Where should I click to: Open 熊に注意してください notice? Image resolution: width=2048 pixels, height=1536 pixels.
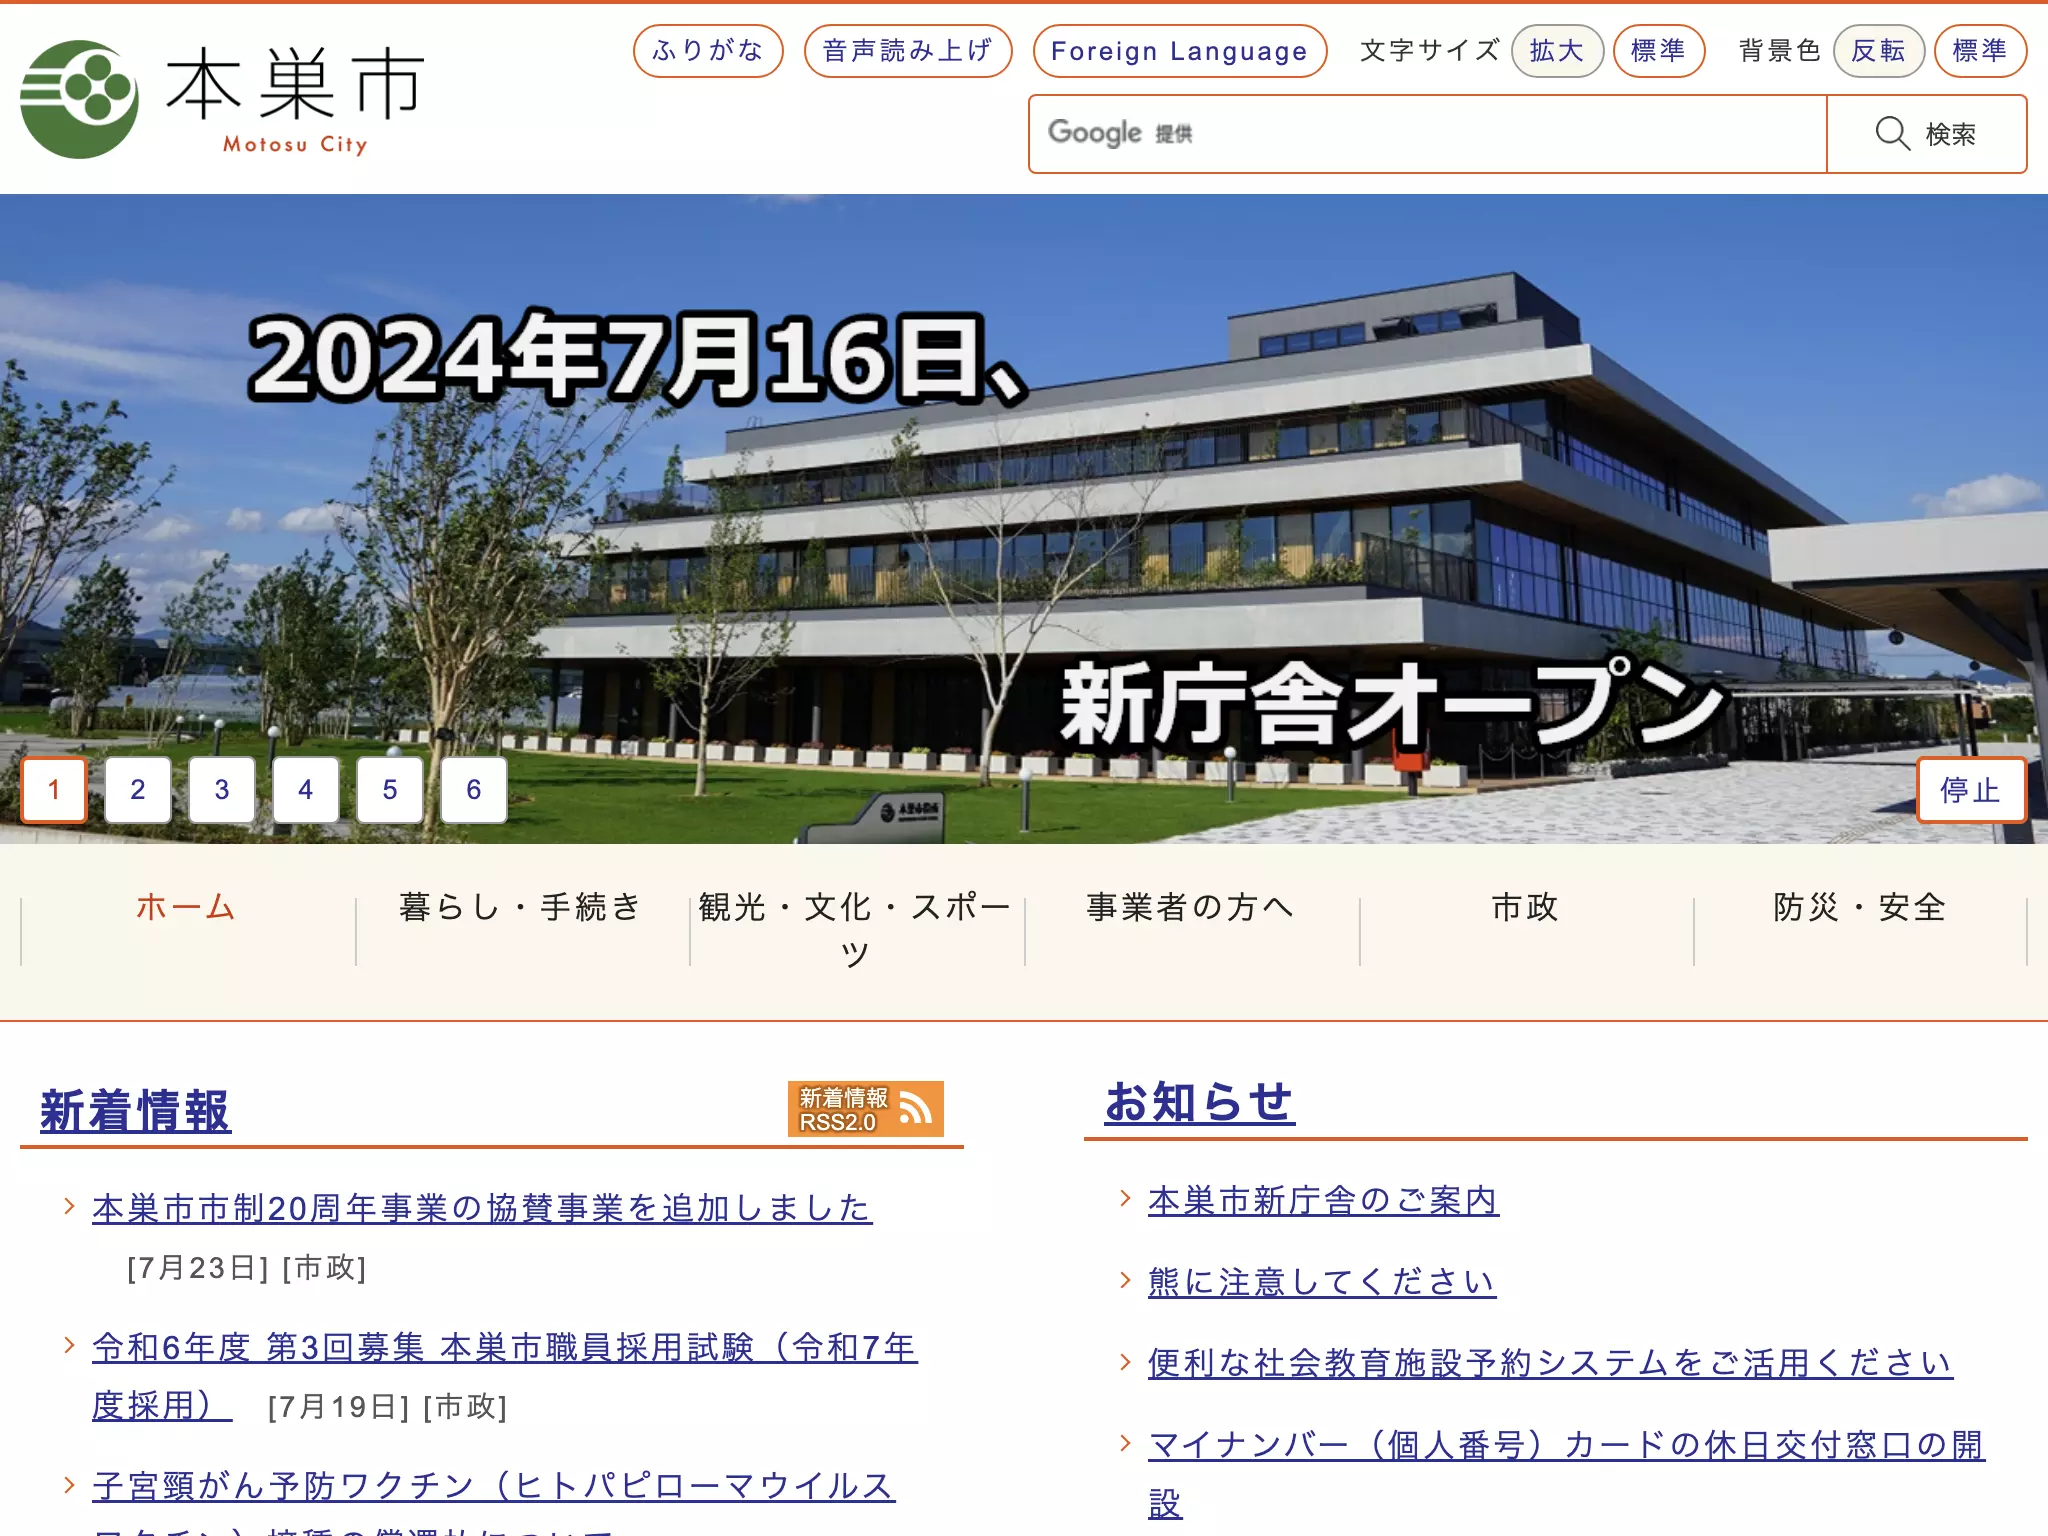1322,1281
